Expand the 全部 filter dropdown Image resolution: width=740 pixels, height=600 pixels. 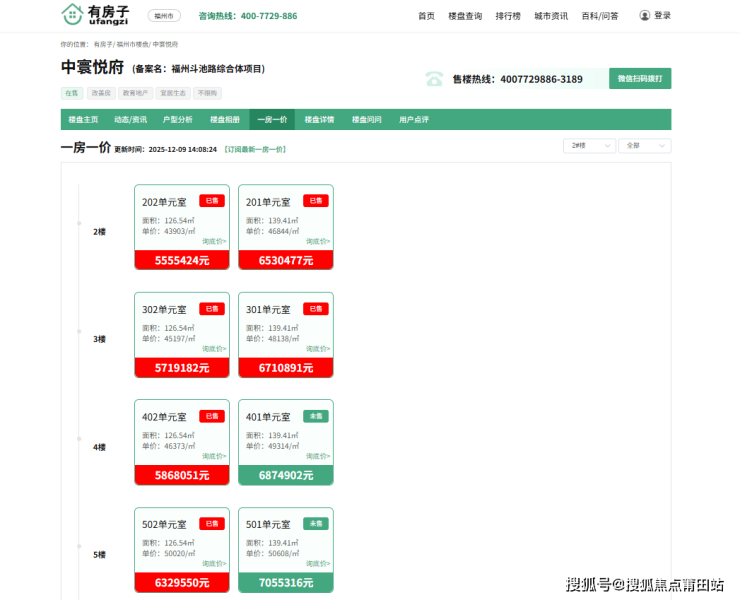click(x=644, y=146)
